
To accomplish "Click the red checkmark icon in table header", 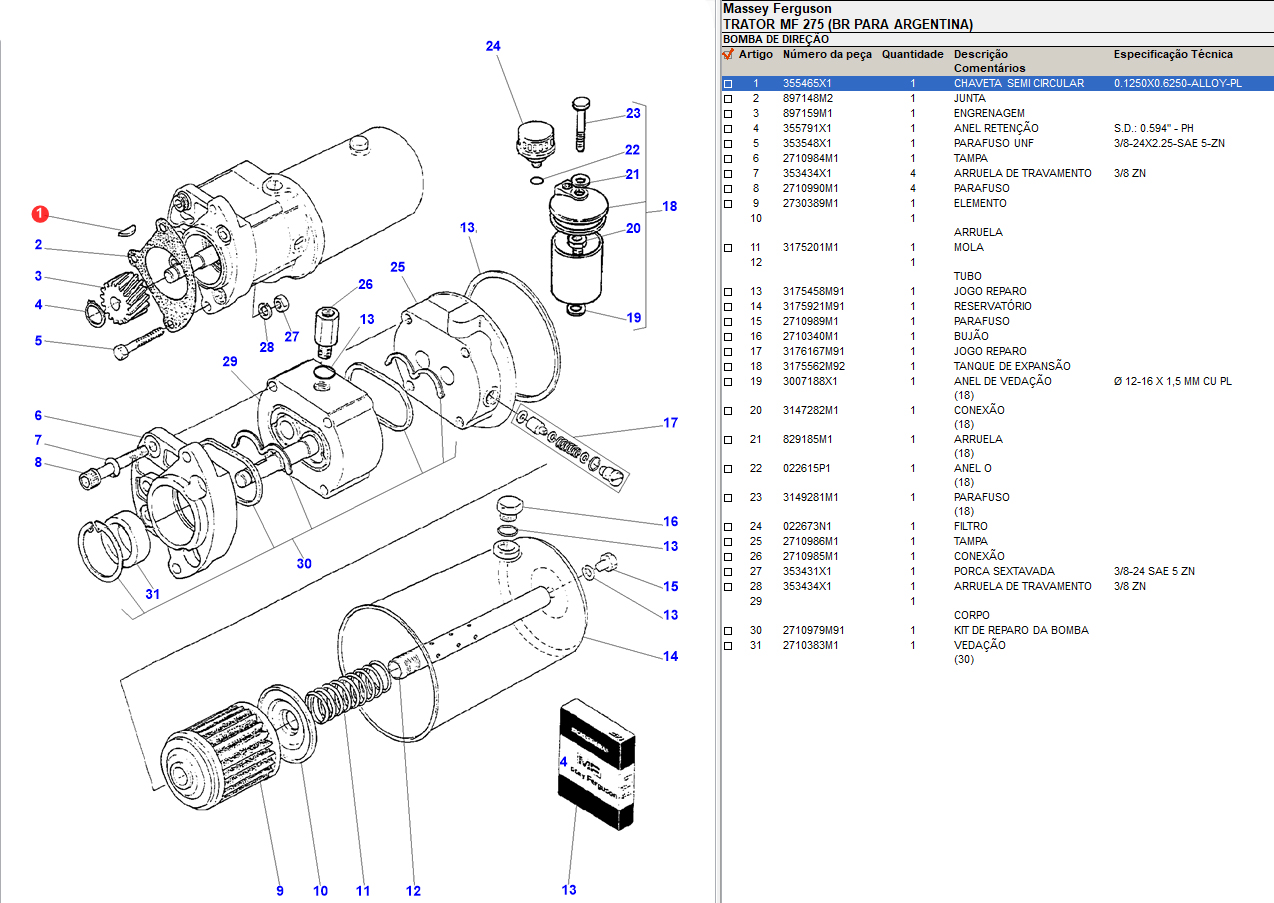I will (x=728, y=55).
